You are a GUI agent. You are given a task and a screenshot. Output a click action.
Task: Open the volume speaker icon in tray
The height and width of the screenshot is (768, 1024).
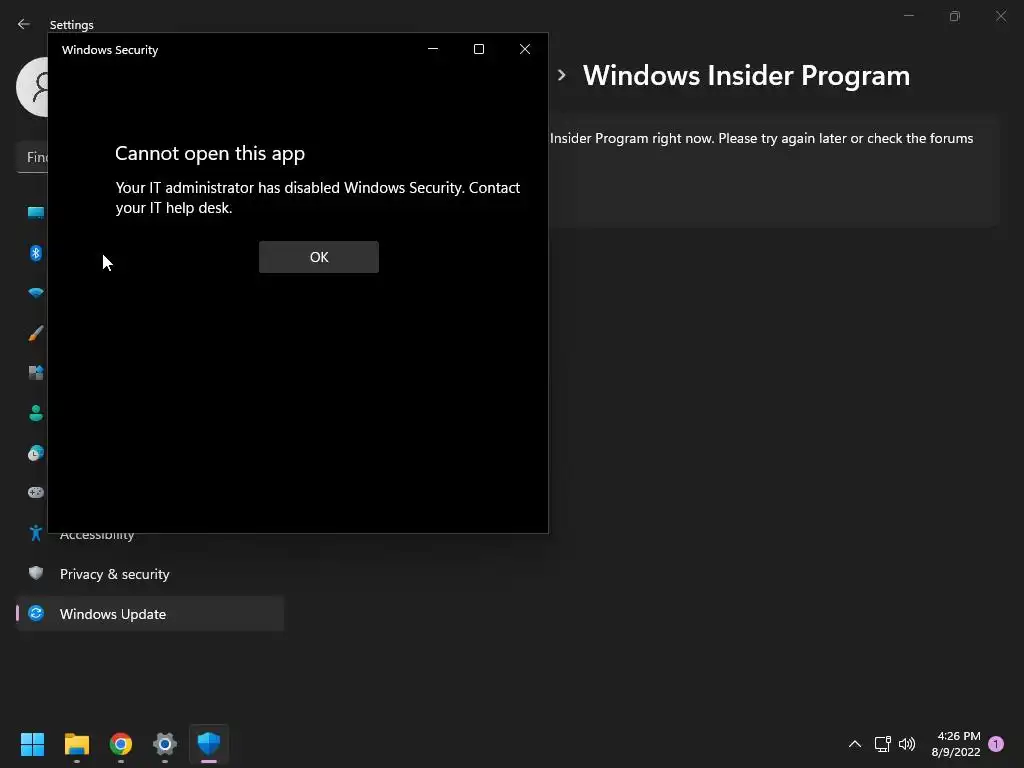coord(907,744)
